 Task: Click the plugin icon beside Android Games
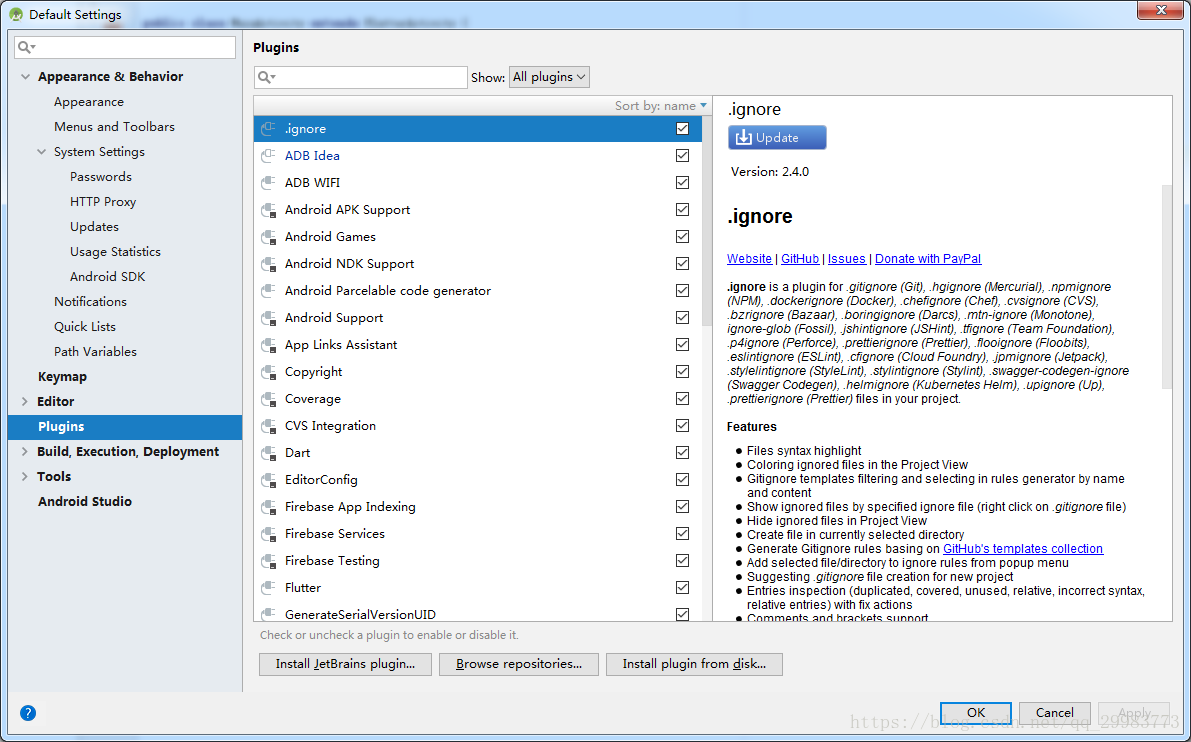[267, 237]
